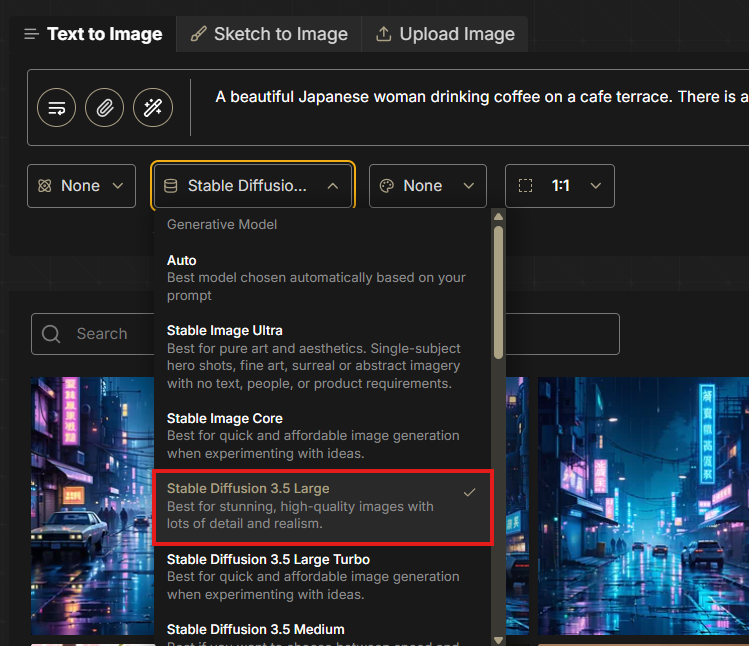The width and height of the screenshot is (749, 646).
Task: Click the scrollbar up arrow in model list
Action: pos(499,217)
